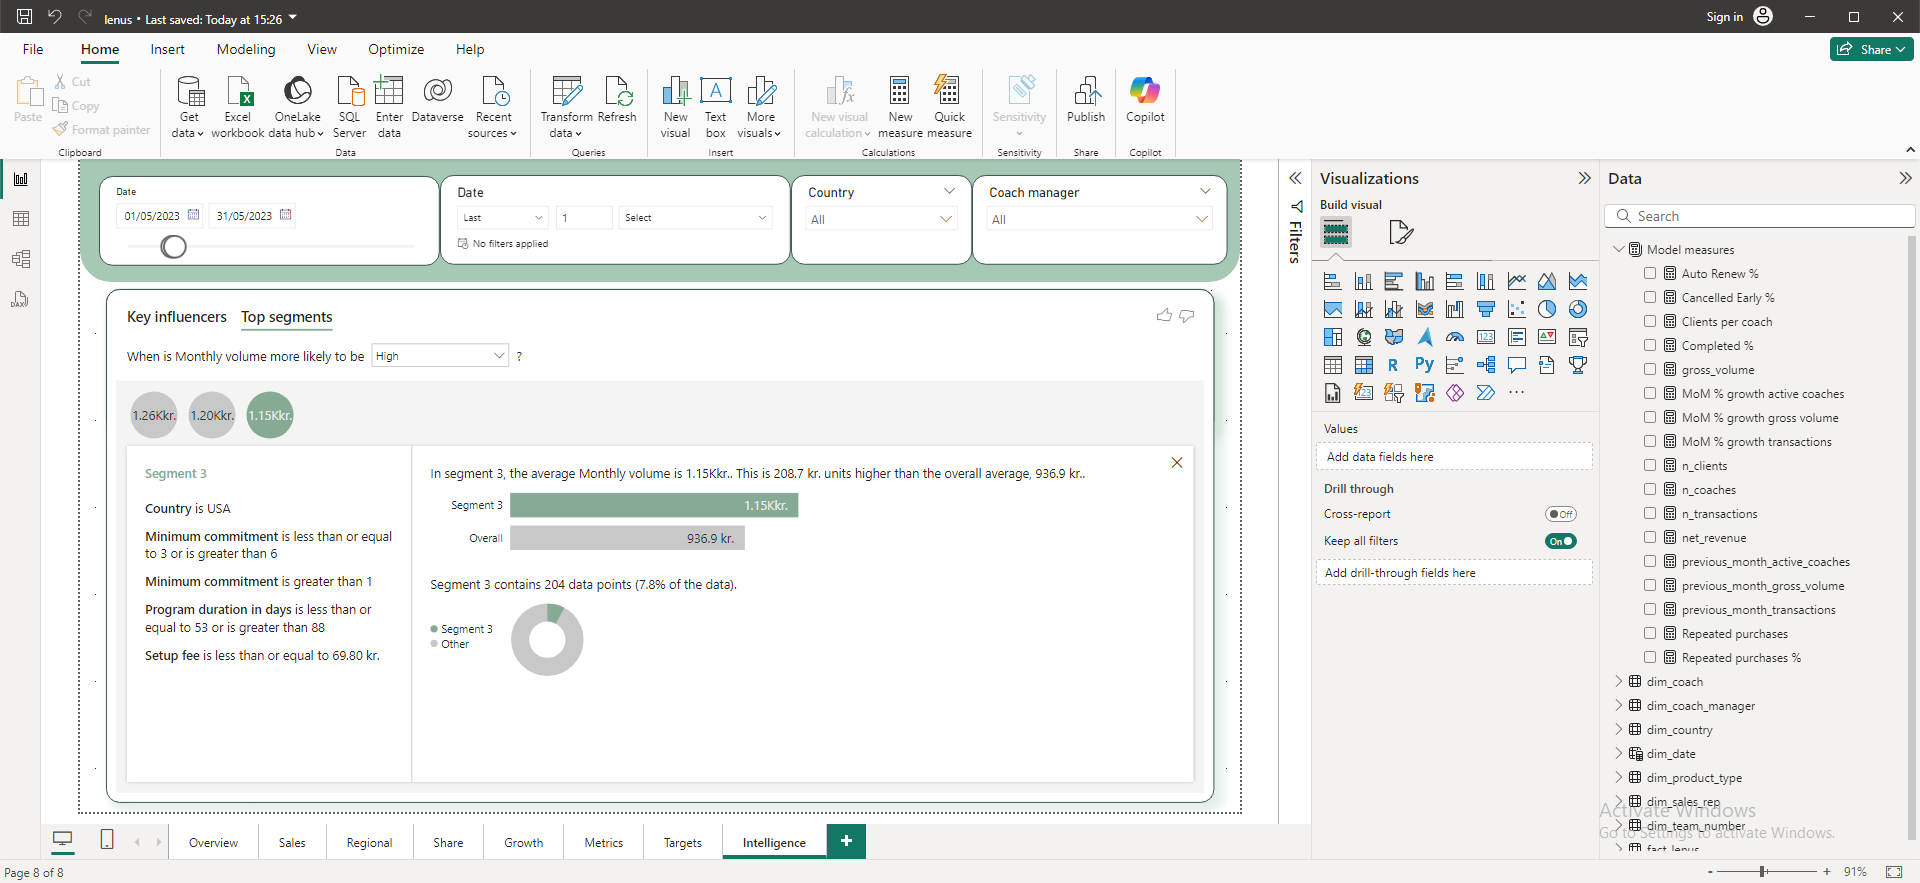This screenshot has width=1920, height=883.
Task: Insert a Funnel chart visual
Action: coord(1486,309)
